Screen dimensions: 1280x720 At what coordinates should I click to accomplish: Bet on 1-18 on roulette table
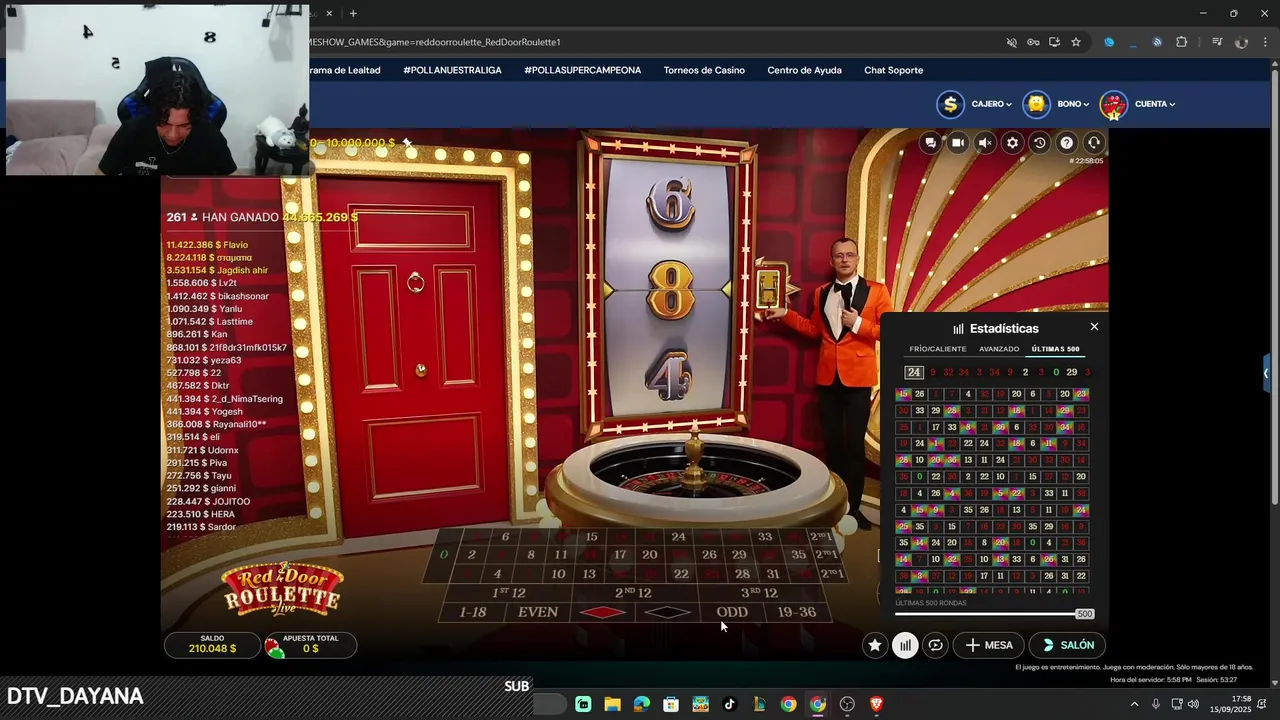tap(473, 612)
